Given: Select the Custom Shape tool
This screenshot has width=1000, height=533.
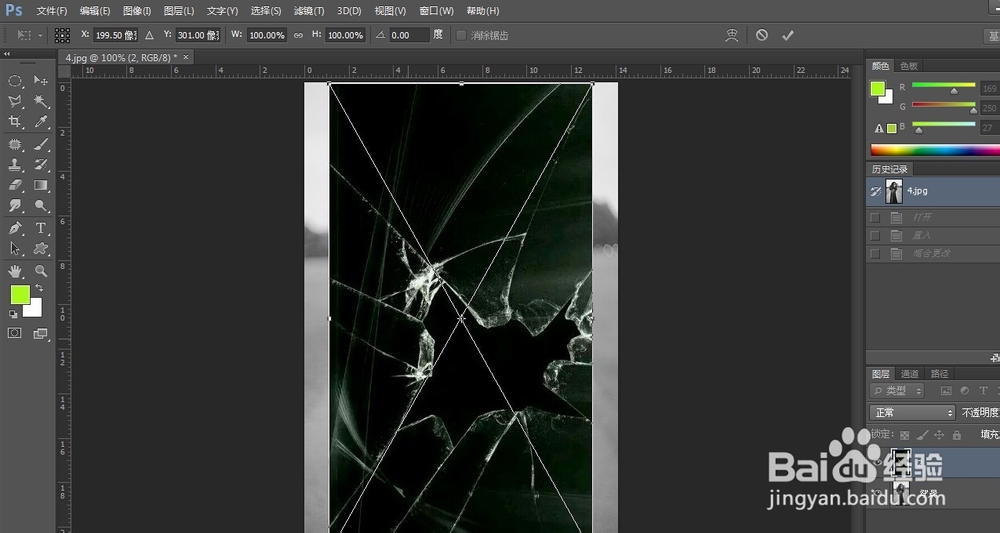Looking at the screenshot, I should [41, 249].
